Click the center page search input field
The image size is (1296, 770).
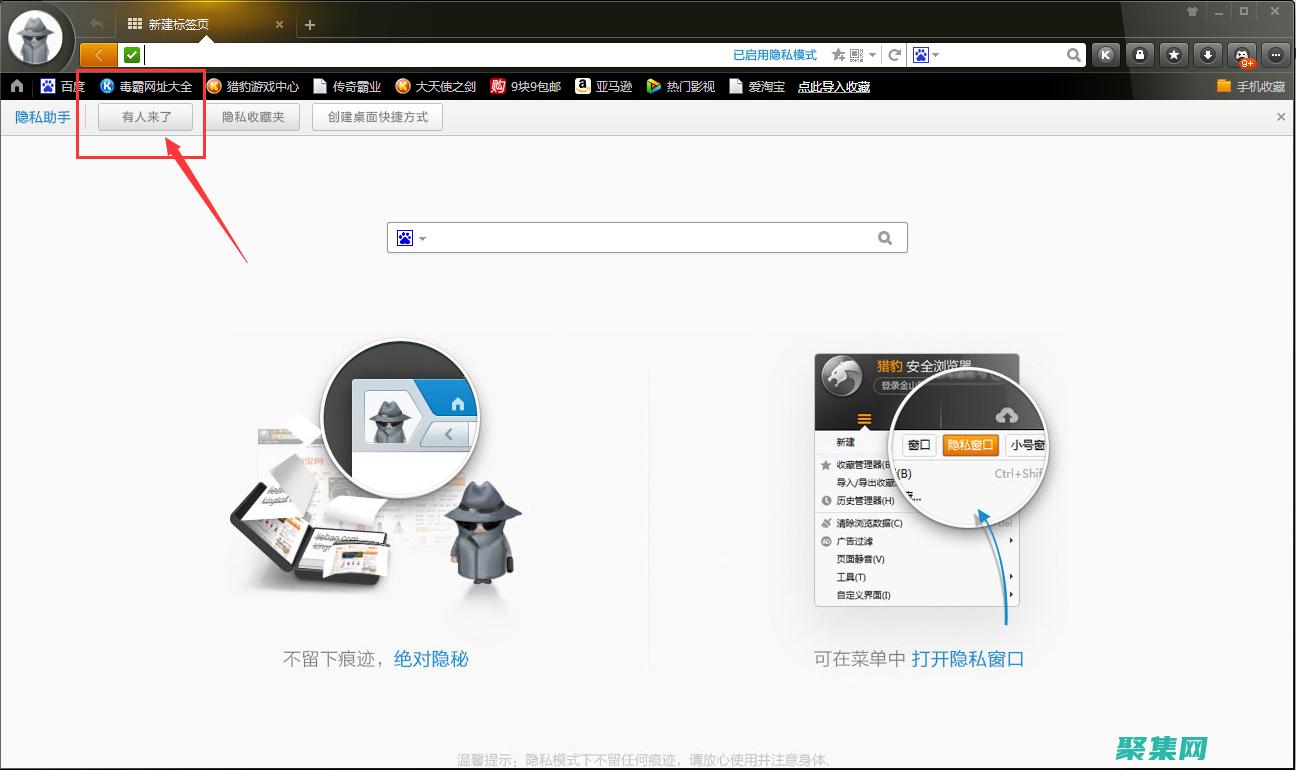[650, 238]
